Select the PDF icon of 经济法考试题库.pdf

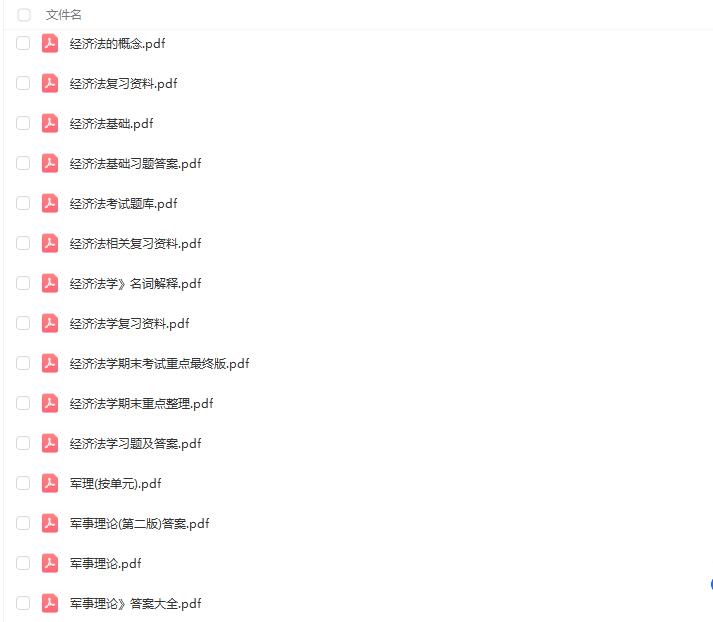pos(50,204)
